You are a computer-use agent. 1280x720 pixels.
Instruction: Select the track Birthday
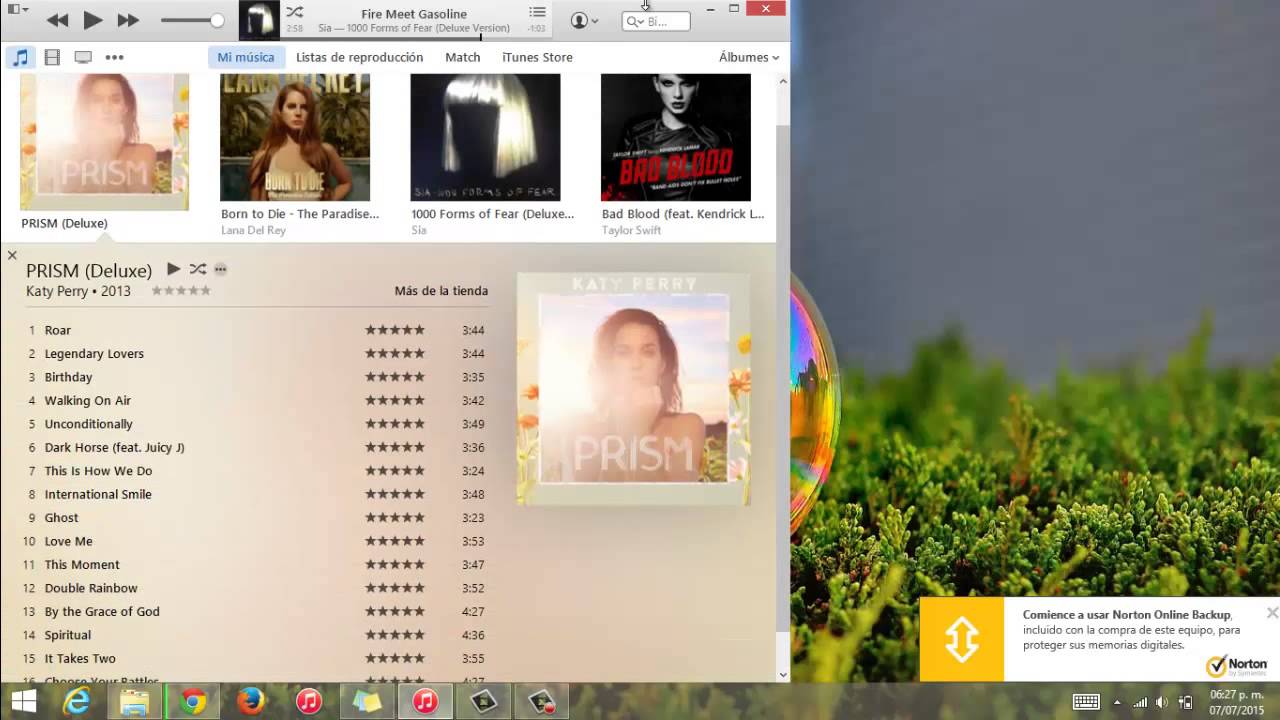[68, 377]
